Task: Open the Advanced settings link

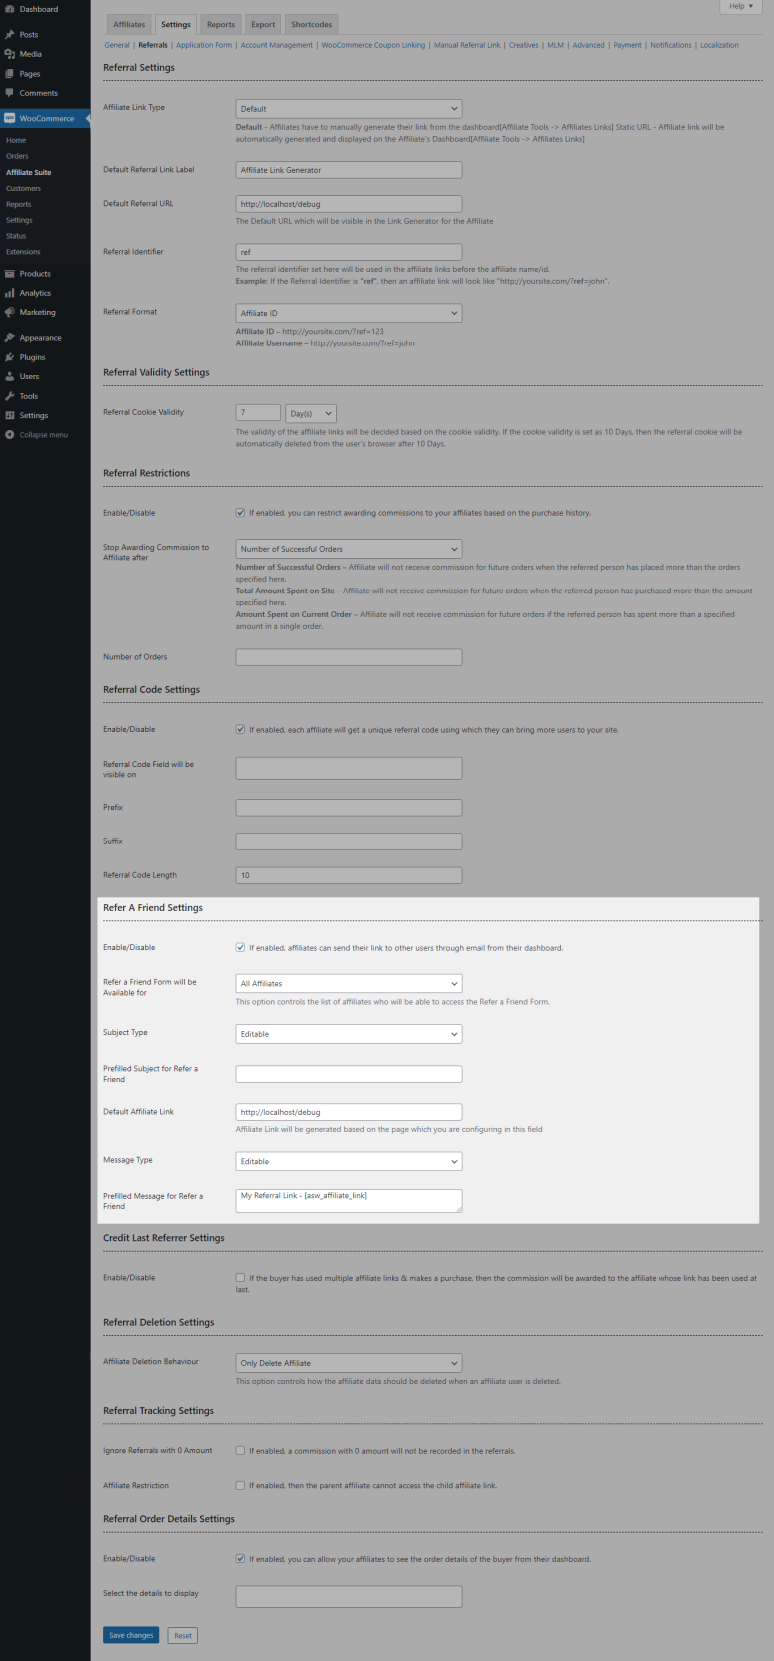Action: pyautogui.click(x=589, y=45)
